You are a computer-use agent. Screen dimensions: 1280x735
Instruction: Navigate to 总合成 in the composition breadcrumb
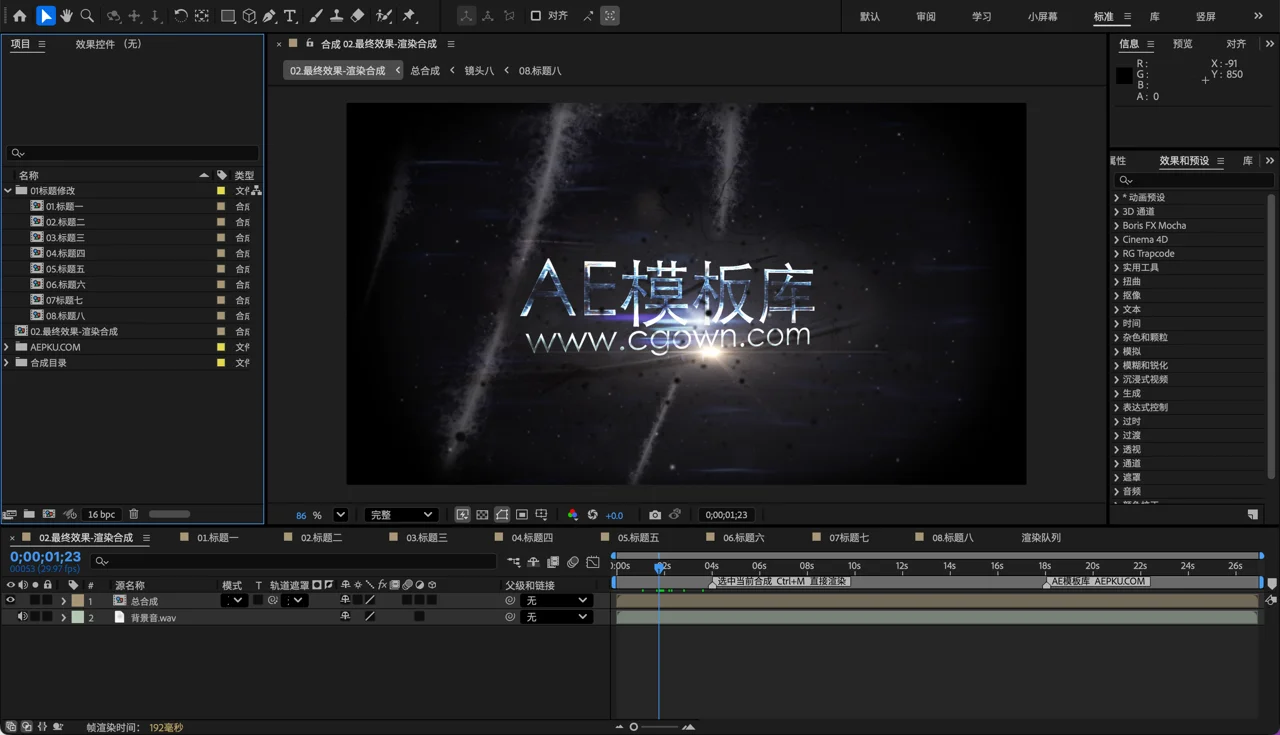(x=425, y=71)
